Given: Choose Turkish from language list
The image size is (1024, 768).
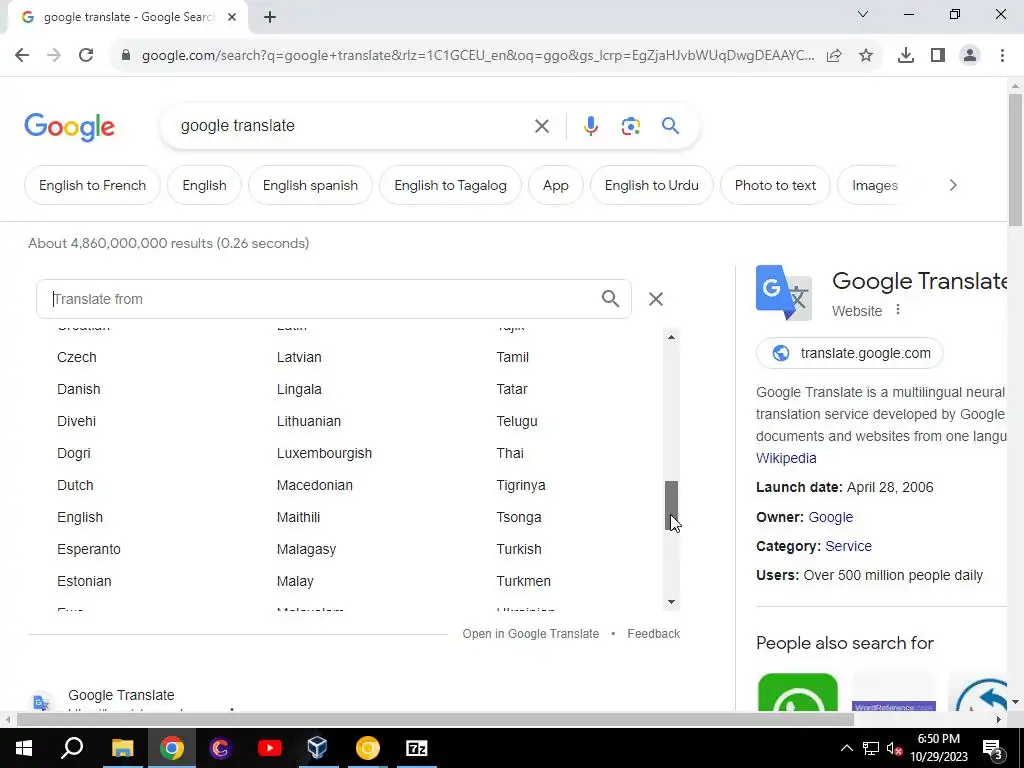Looking at the screenshot, I should (x=519, y=549).
